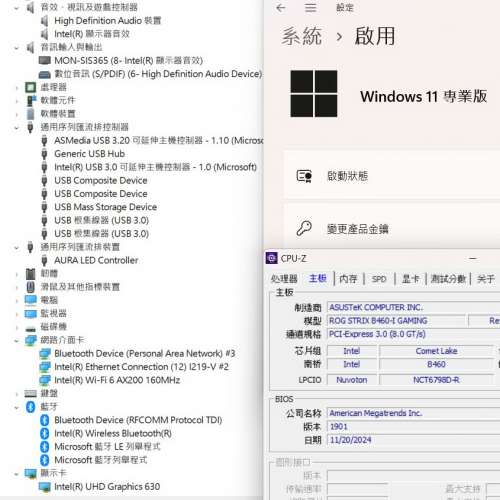The image size is (500, 500).
Task: Click the ROG STRIX B460-I GAMING model field
Action: 396,321
